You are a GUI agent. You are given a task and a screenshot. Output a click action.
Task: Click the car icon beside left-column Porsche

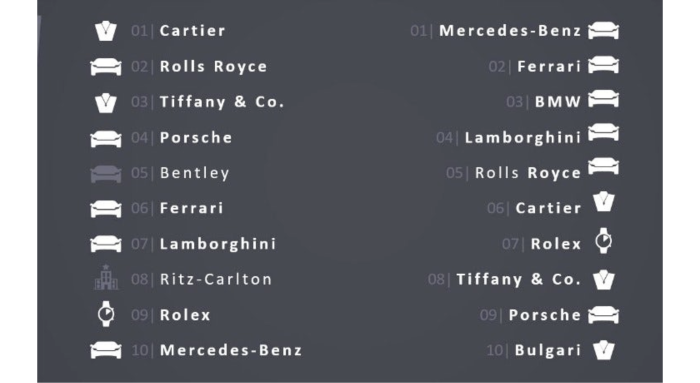coord(106,138)
